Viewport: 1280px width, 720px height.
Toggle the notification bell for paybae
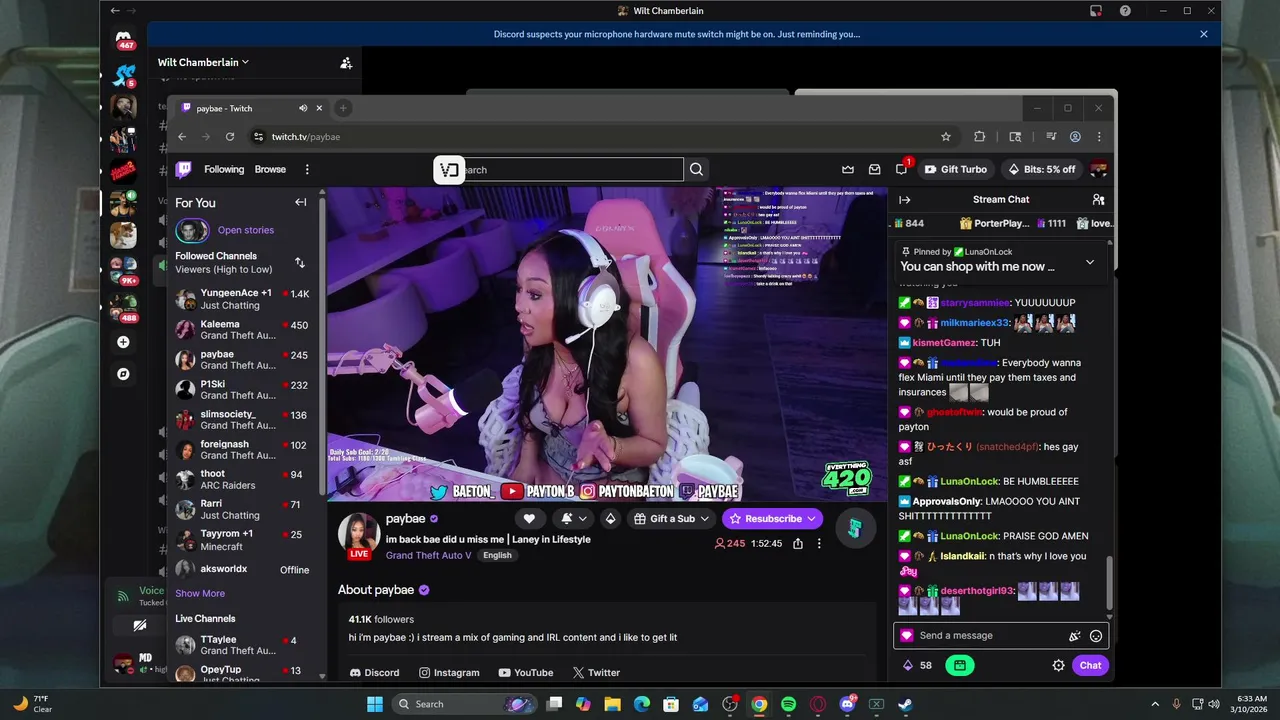(567, 518)
